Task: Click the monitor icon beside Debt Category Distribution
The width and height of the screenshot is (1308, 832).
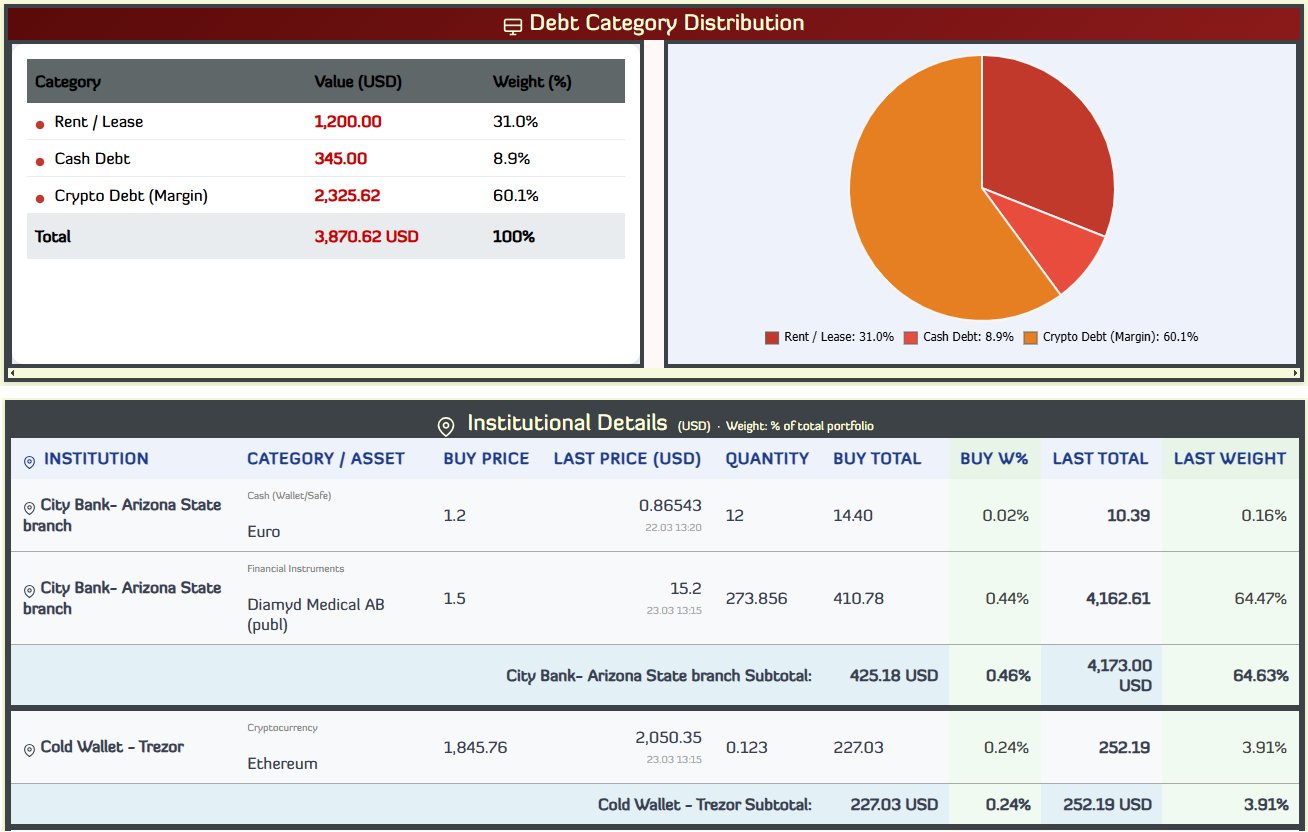Action: click(x=512, y=25)
